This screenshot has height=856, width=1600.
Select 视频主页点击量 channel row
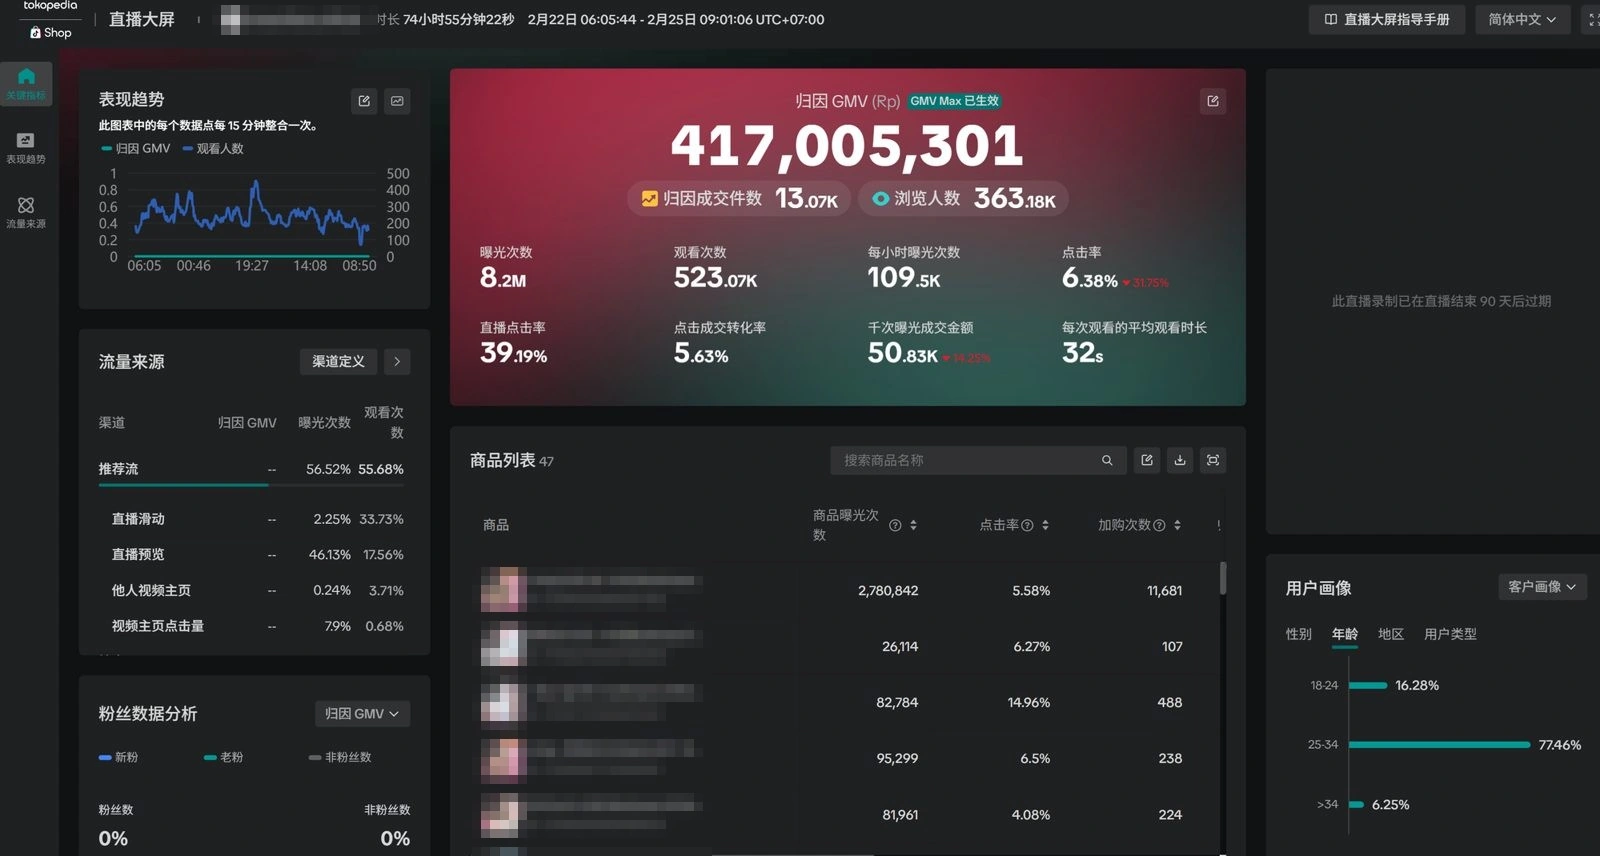pos(251,627)
